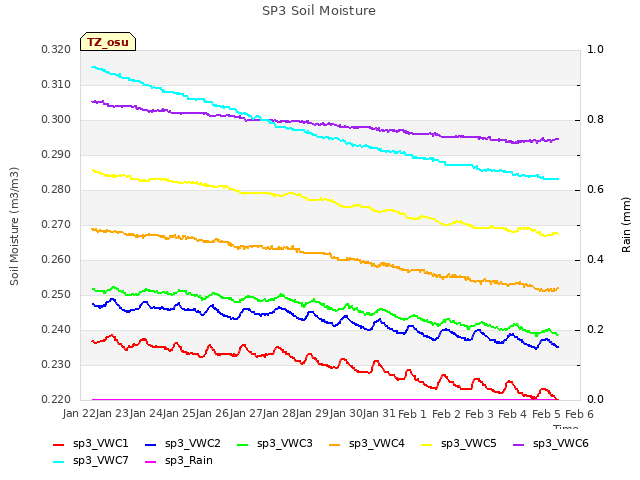Click the Feb 1 x-axis tick label

tap(412, 414)
